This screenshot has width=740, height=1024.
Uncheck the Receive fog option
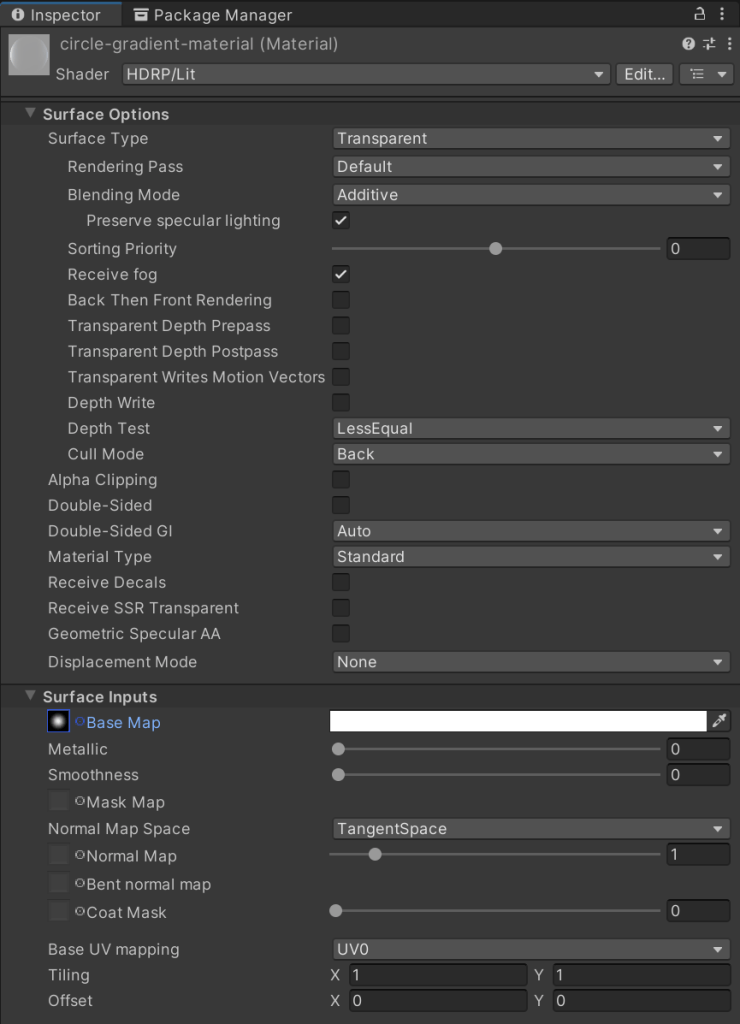coord(341,274)
